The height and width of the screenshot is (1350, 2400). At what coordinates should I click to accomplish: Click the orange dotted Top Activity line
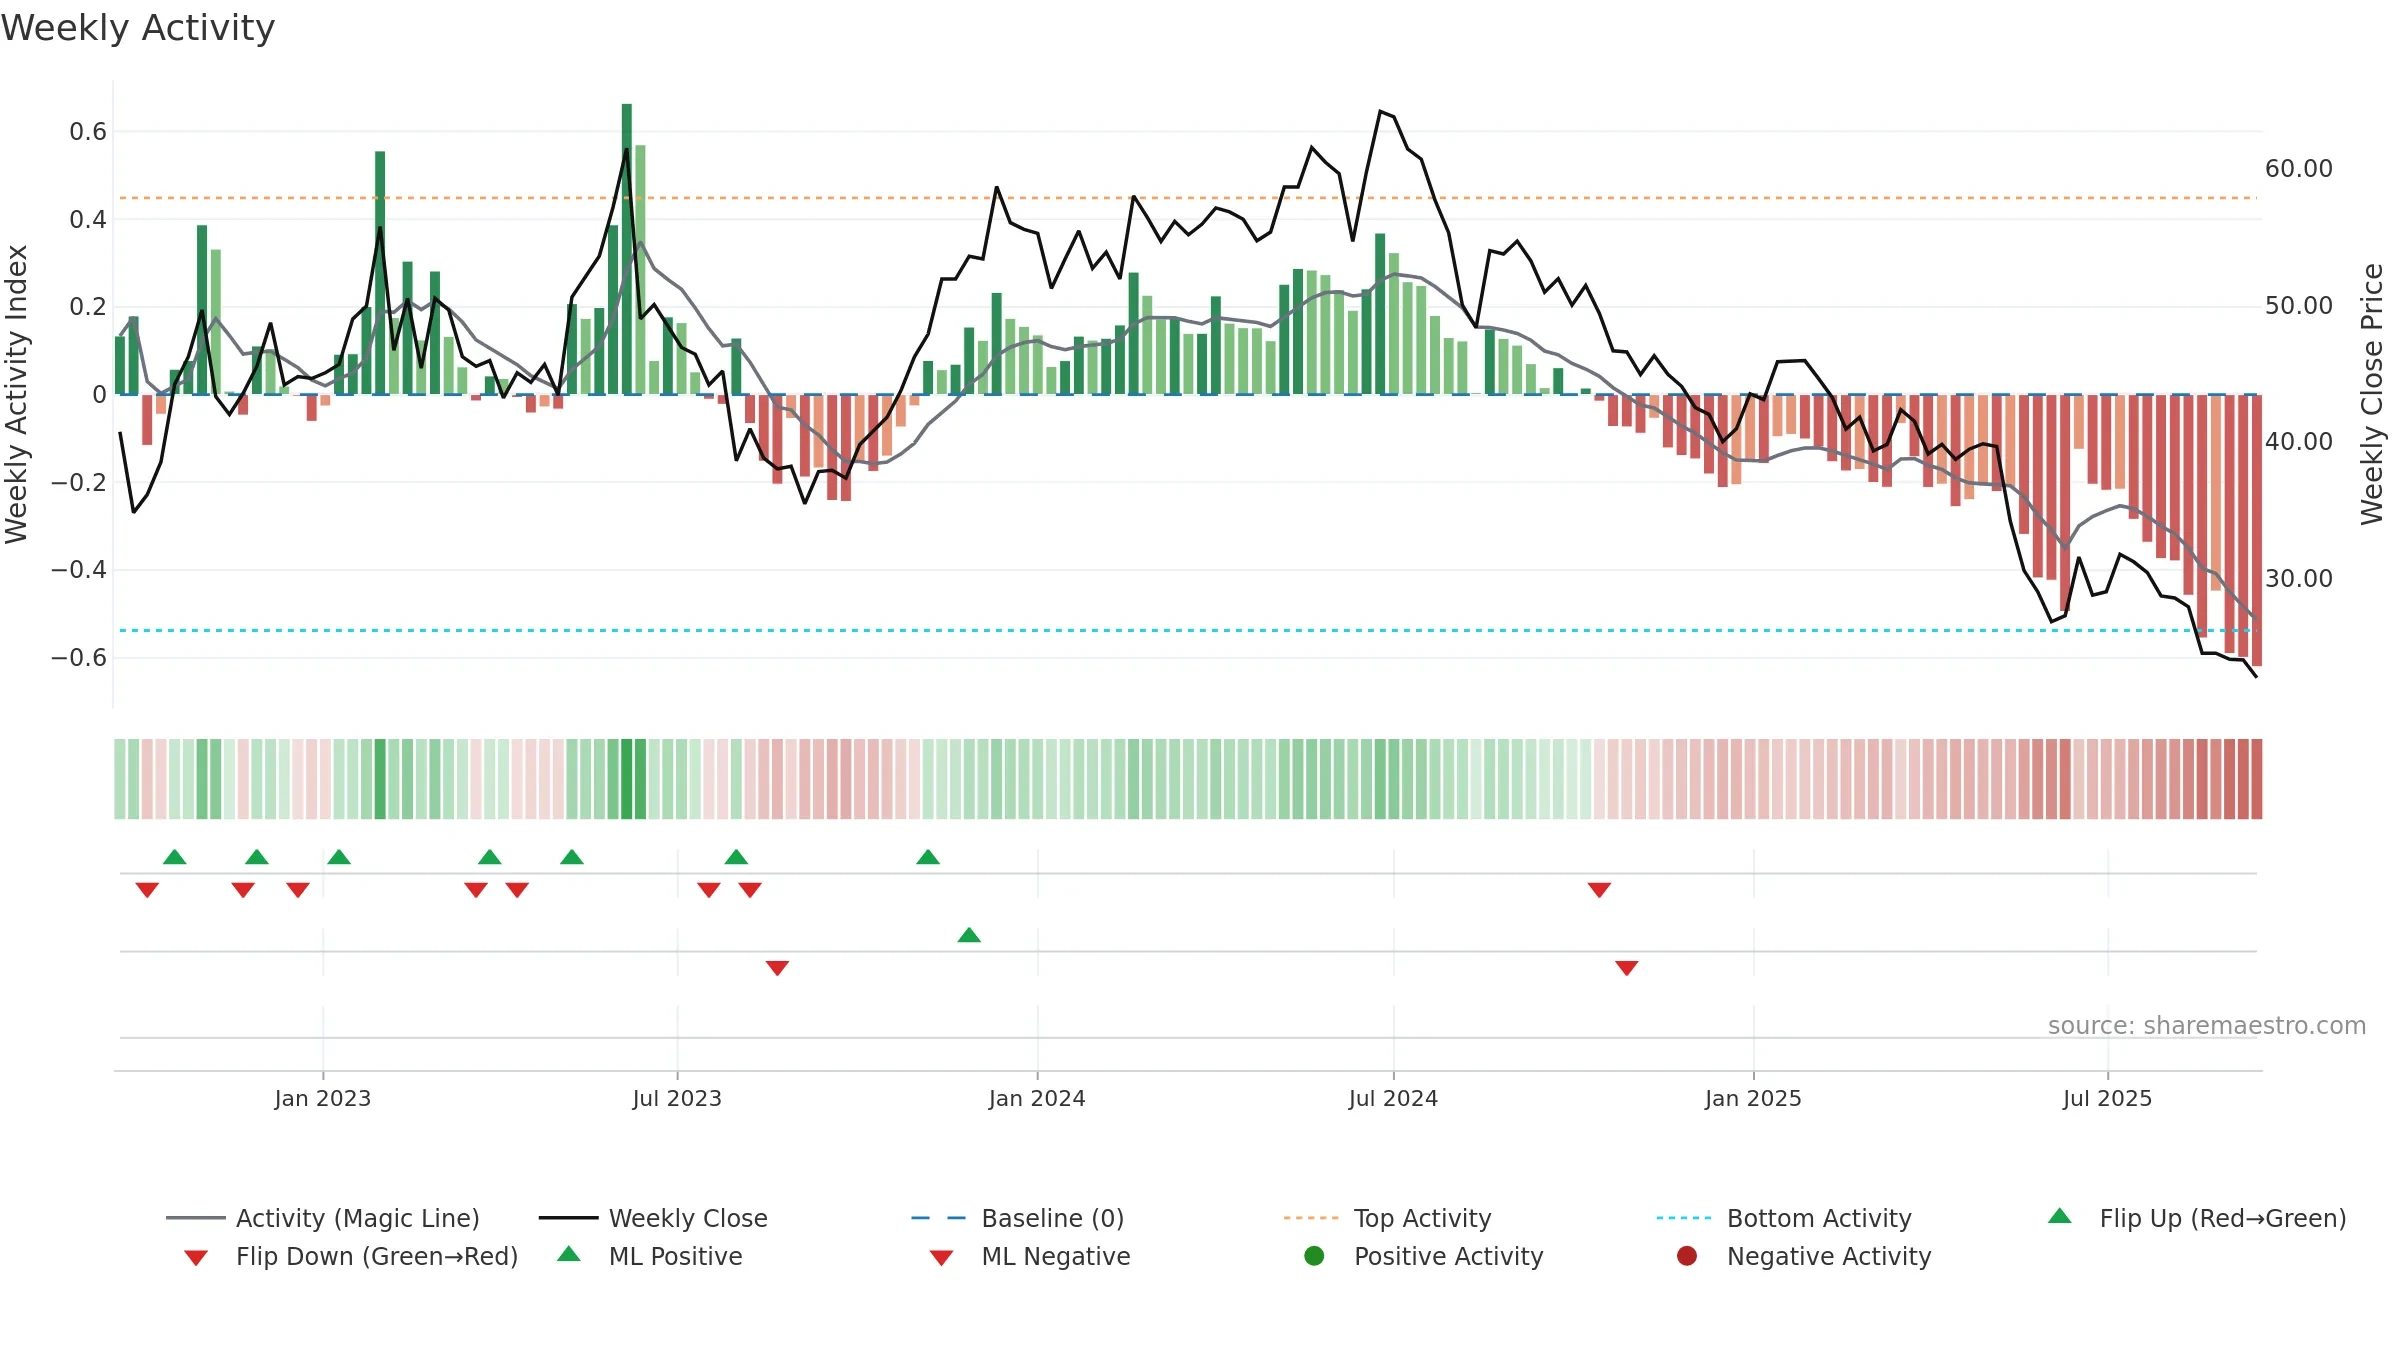pyautogui.click(x=1188, y=198)
